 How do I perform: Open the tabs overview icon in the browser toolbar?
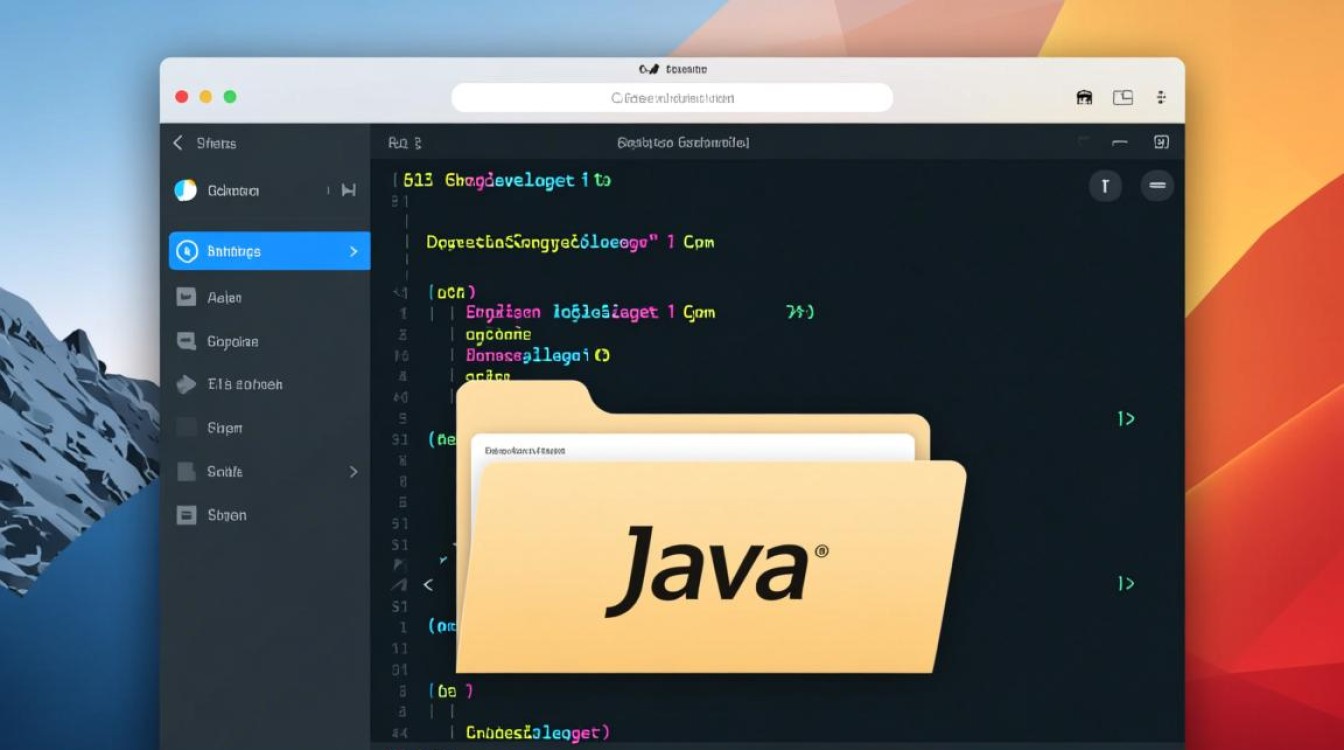[1122, 96]
